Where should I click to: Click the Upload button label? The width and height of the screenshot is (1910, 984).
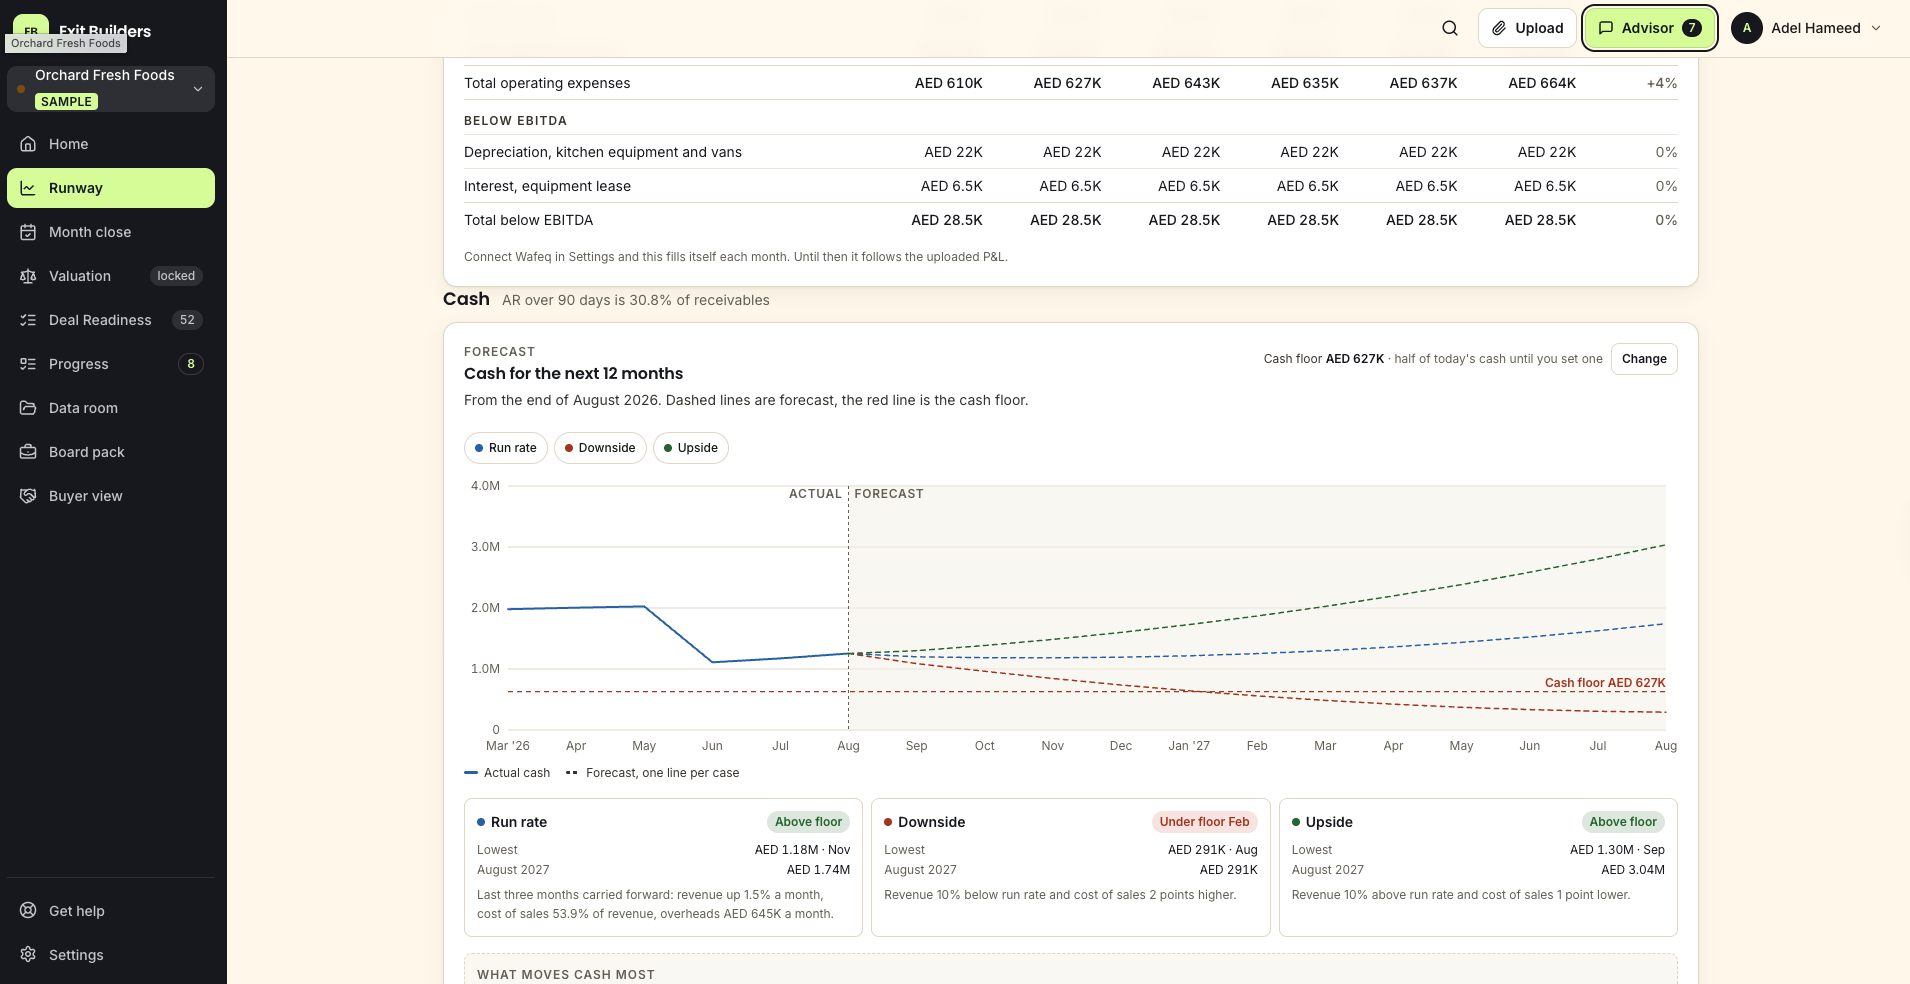tap(1539, 28)
